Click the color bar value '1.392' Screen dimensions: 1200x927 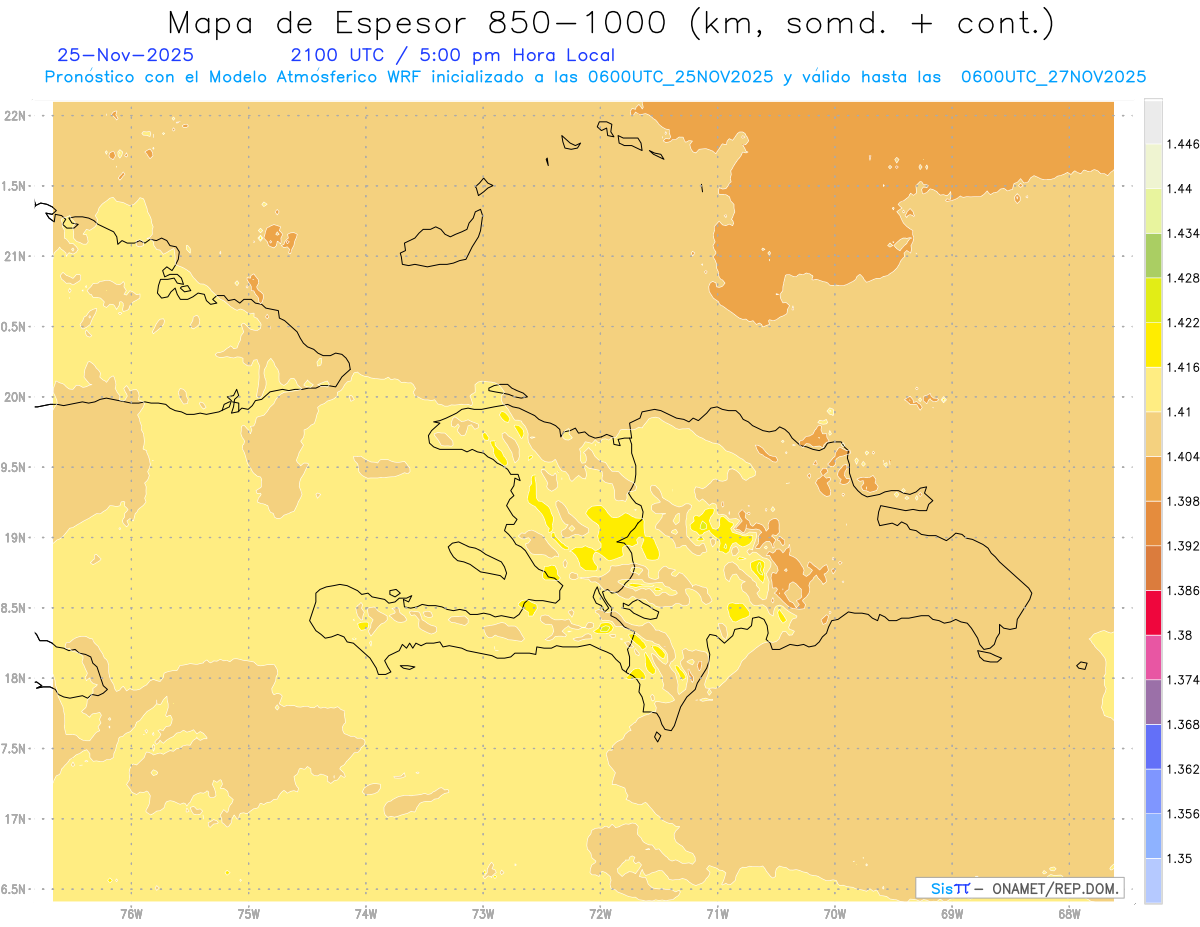[x=1184, y=546]
